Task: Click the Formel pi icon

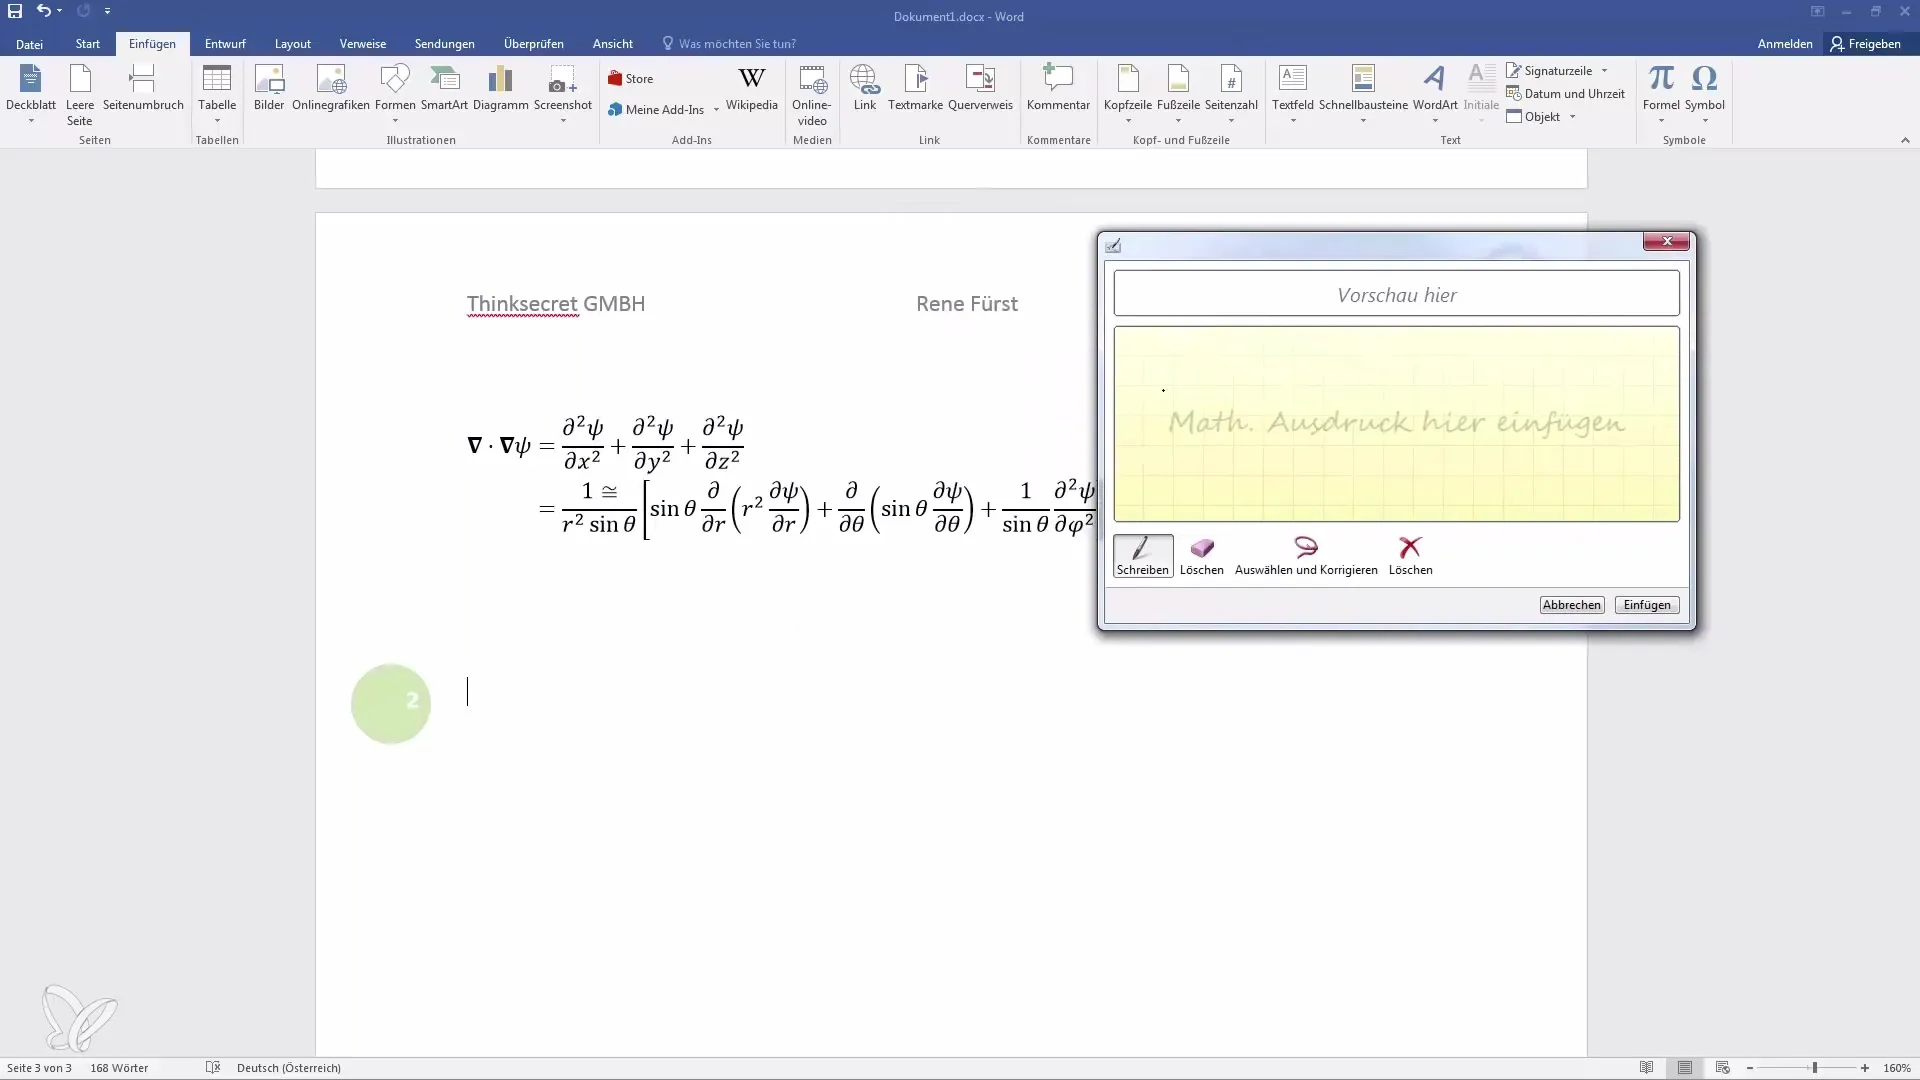Action: point(1661,80)
